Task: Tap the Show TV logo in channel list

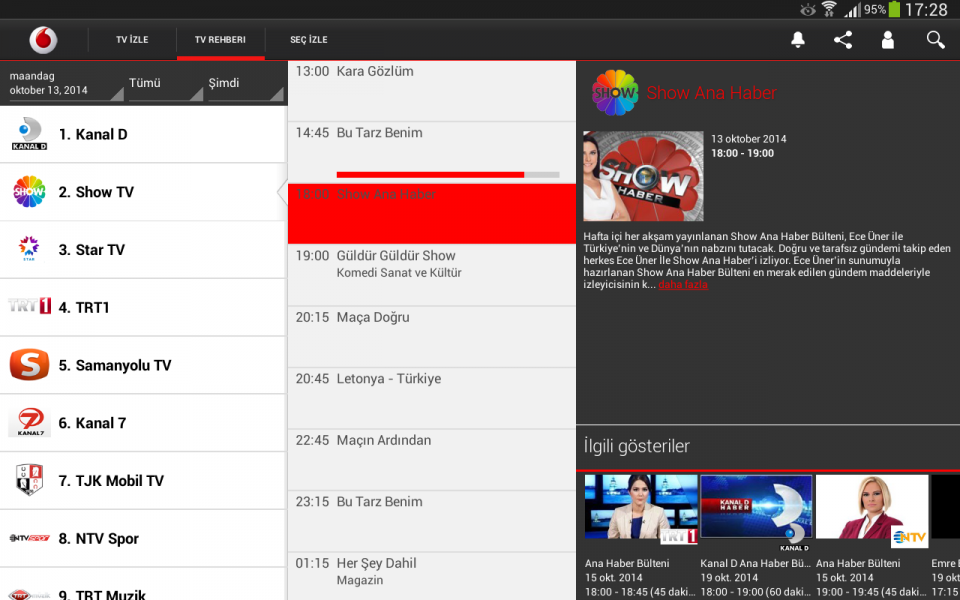Action: [29, 192]
